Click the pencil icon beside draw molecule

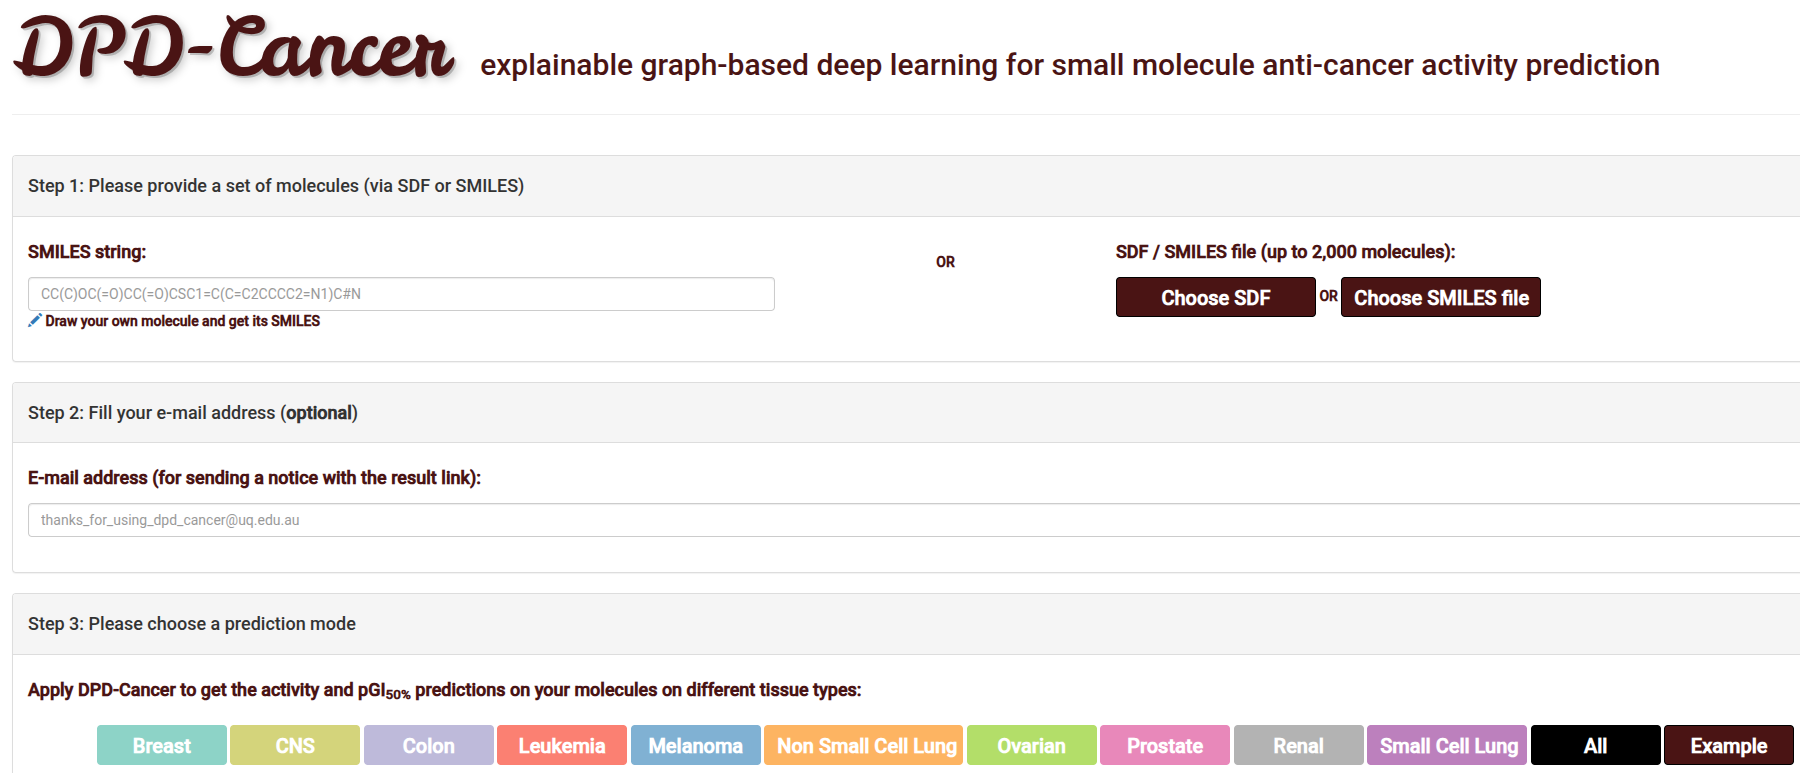coord(35,321)
